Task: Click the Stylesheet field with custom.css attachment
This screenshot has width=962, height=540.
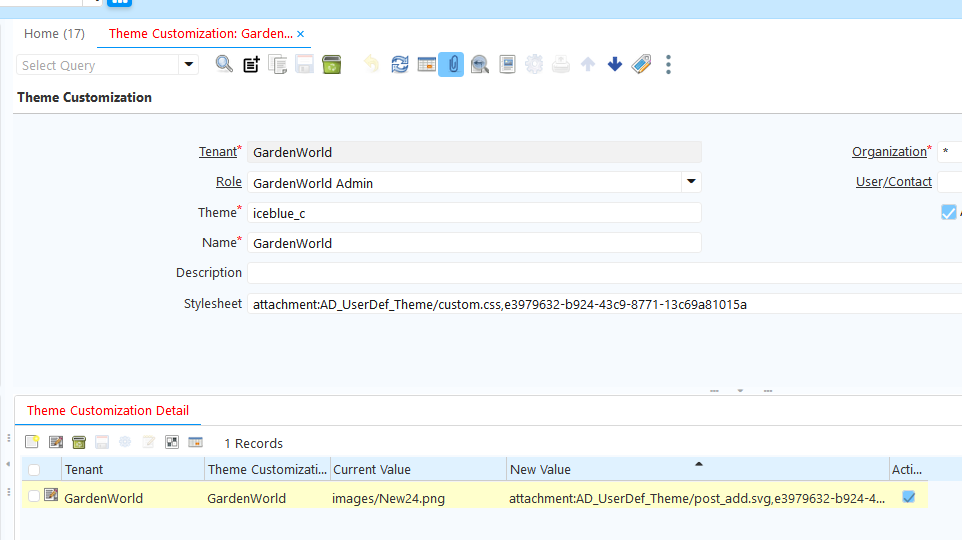Action: (604, 304)
